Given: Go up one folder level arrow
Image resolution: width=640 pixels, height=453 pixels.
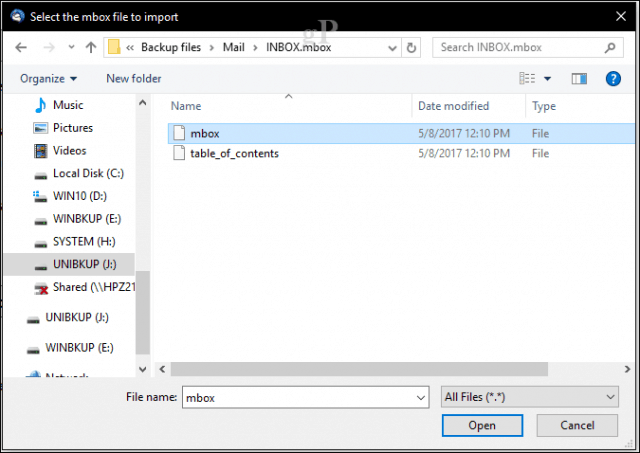Looking at the screenshot, I should [x=91, y=47].
